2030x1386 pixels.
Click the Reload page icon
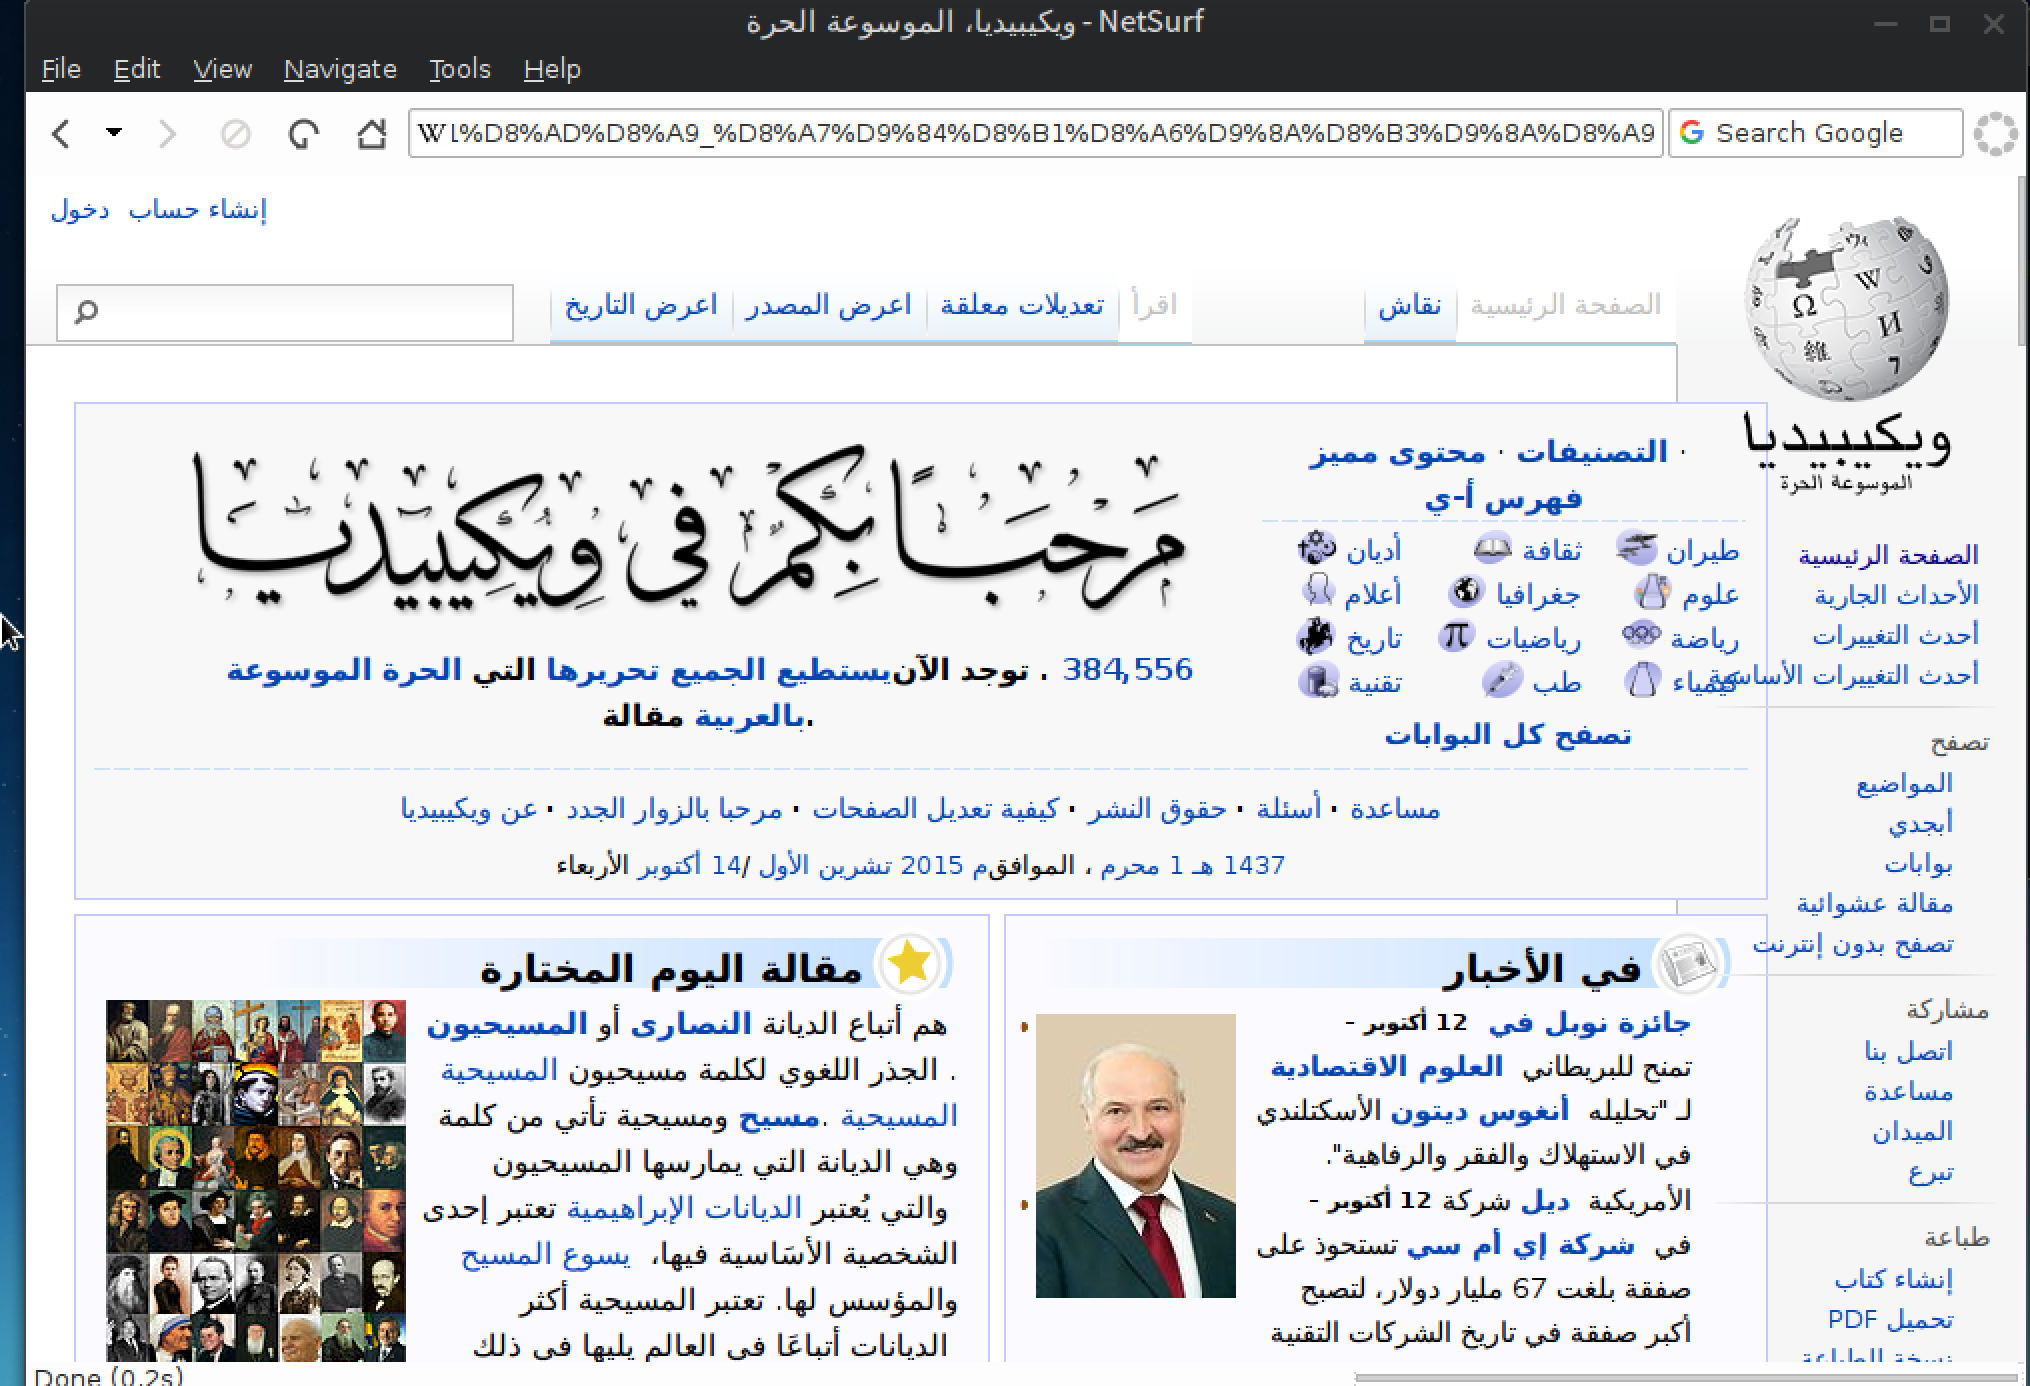pos(303,133)
